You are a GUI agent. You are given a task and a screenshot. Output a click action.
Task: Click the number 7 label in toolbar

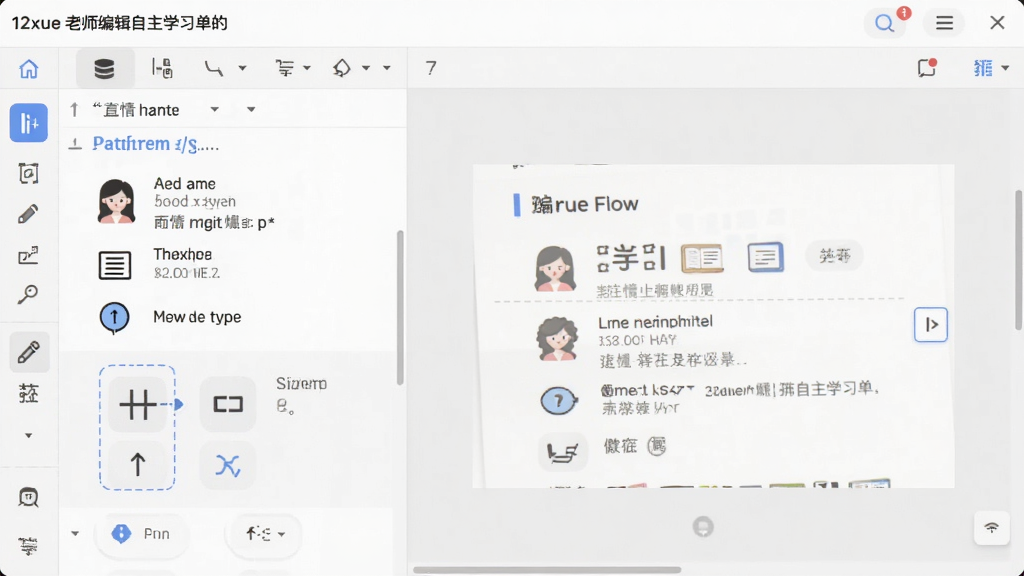tap(430, 68)
